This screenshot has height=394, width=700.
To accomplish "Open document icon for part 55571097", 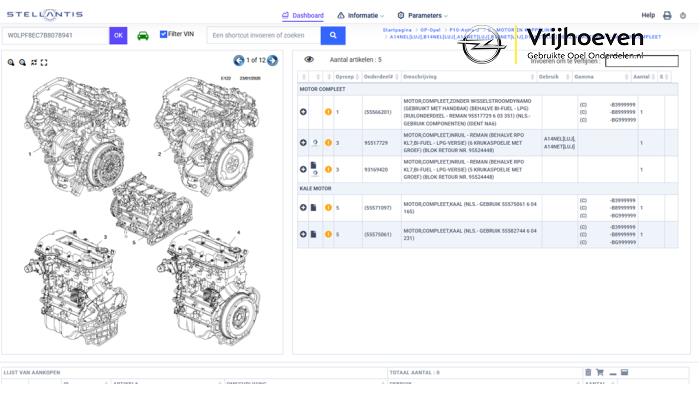I will tap(313, 207).
